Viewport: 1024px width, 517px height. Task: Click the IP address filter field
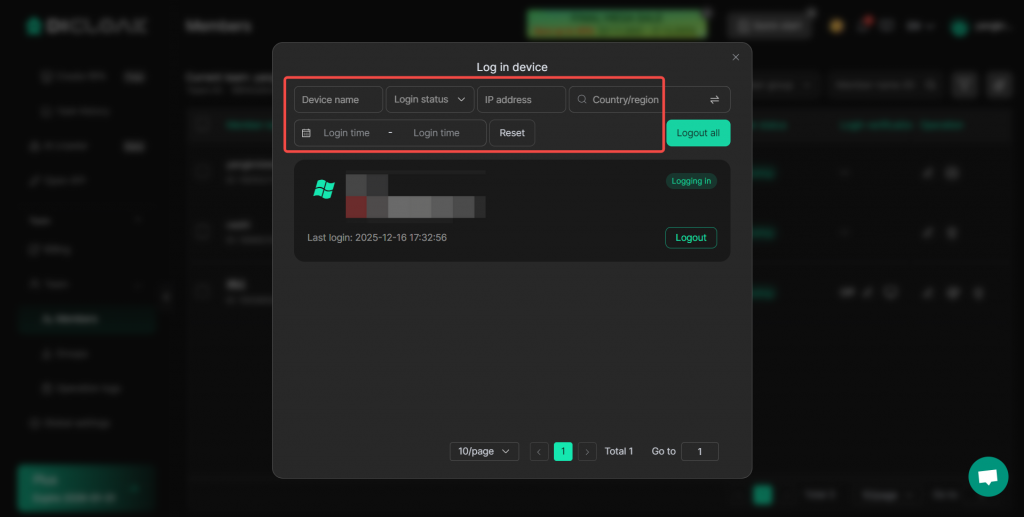click(521, 100)
